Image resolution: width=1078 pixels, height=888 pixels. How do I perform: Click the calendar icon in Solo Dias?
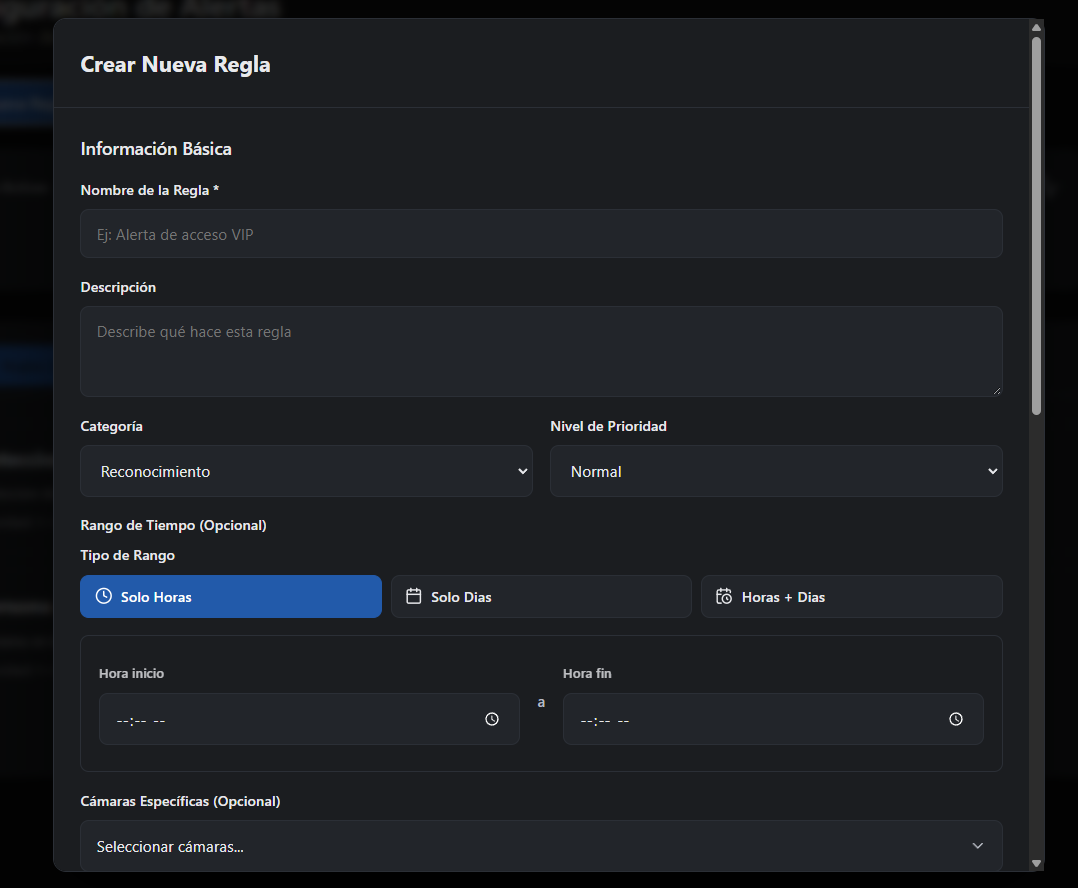point(414,596)
